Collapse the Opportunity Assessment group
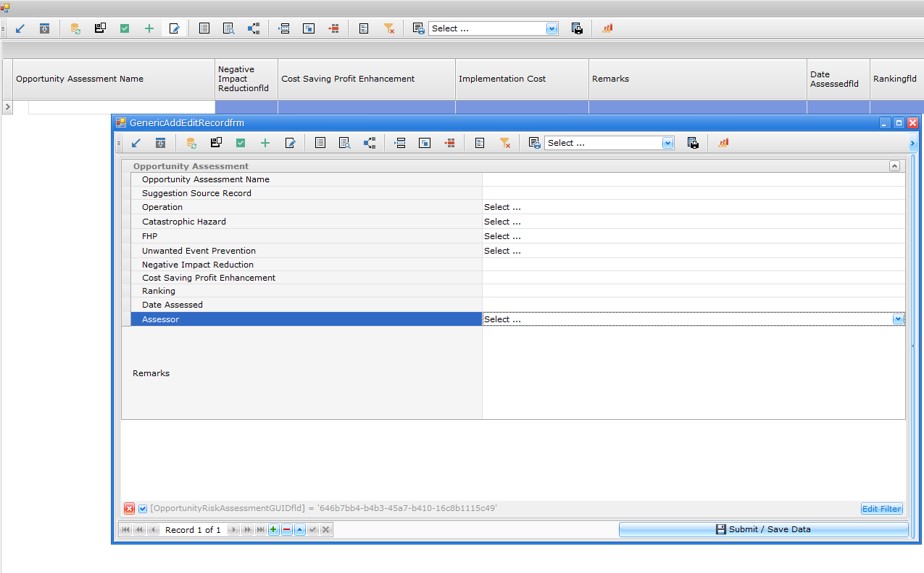The height and width of the screenshot is (573, 924). pos(894,166)
